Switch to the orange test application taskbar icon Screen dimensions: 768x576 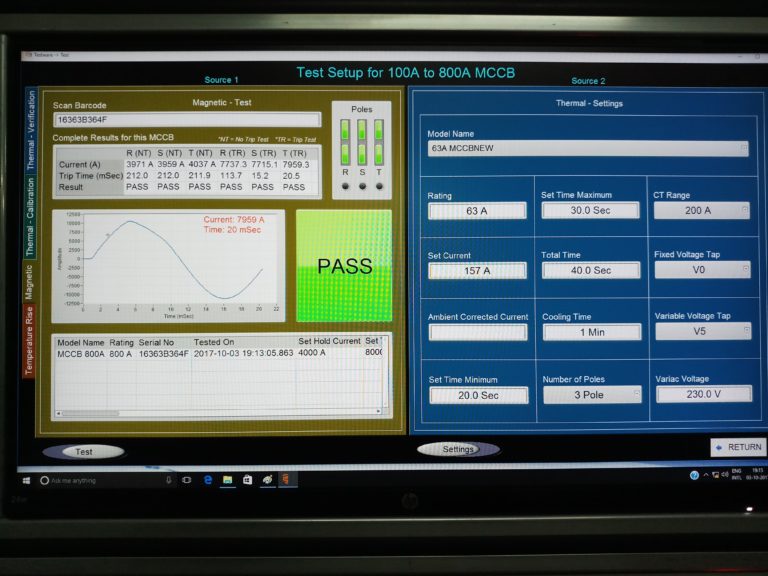[x=287, y=480]
